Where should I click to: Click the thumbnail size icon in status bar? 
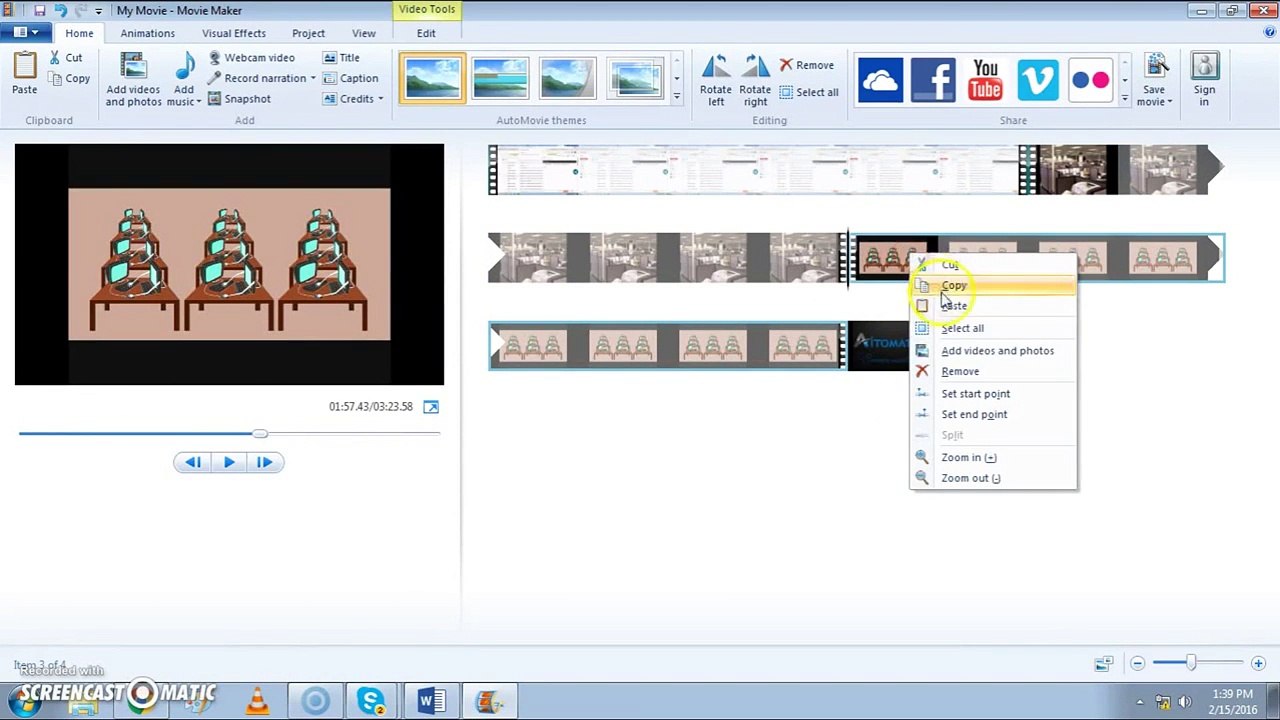tap(1103, 663)
